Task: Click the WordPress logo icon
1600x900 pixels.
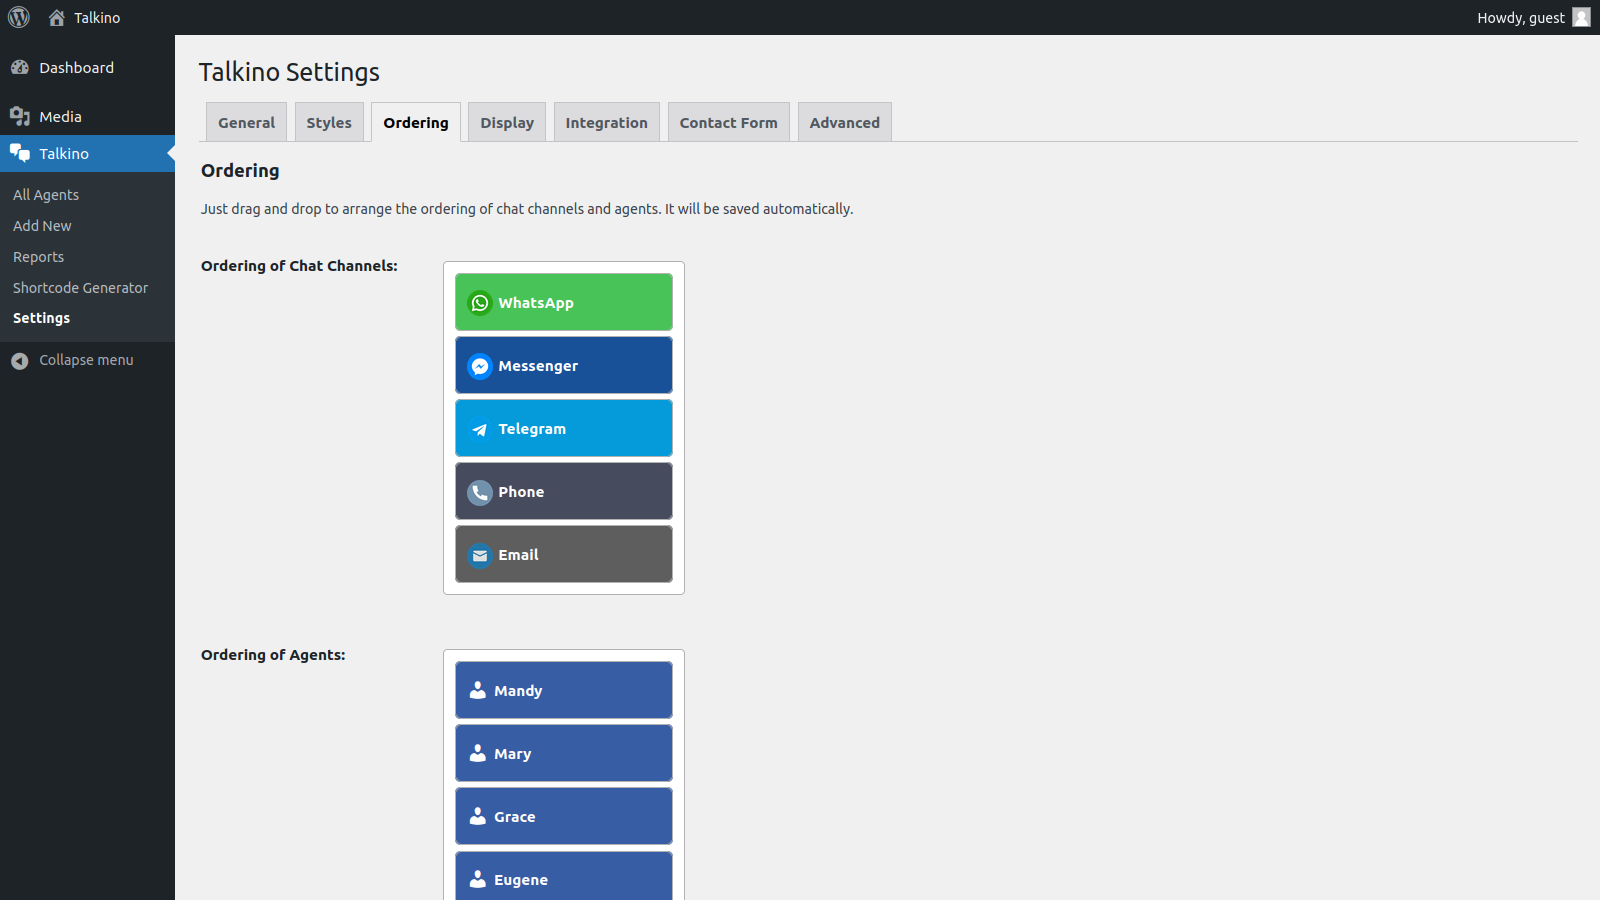Action: [19, 17]
